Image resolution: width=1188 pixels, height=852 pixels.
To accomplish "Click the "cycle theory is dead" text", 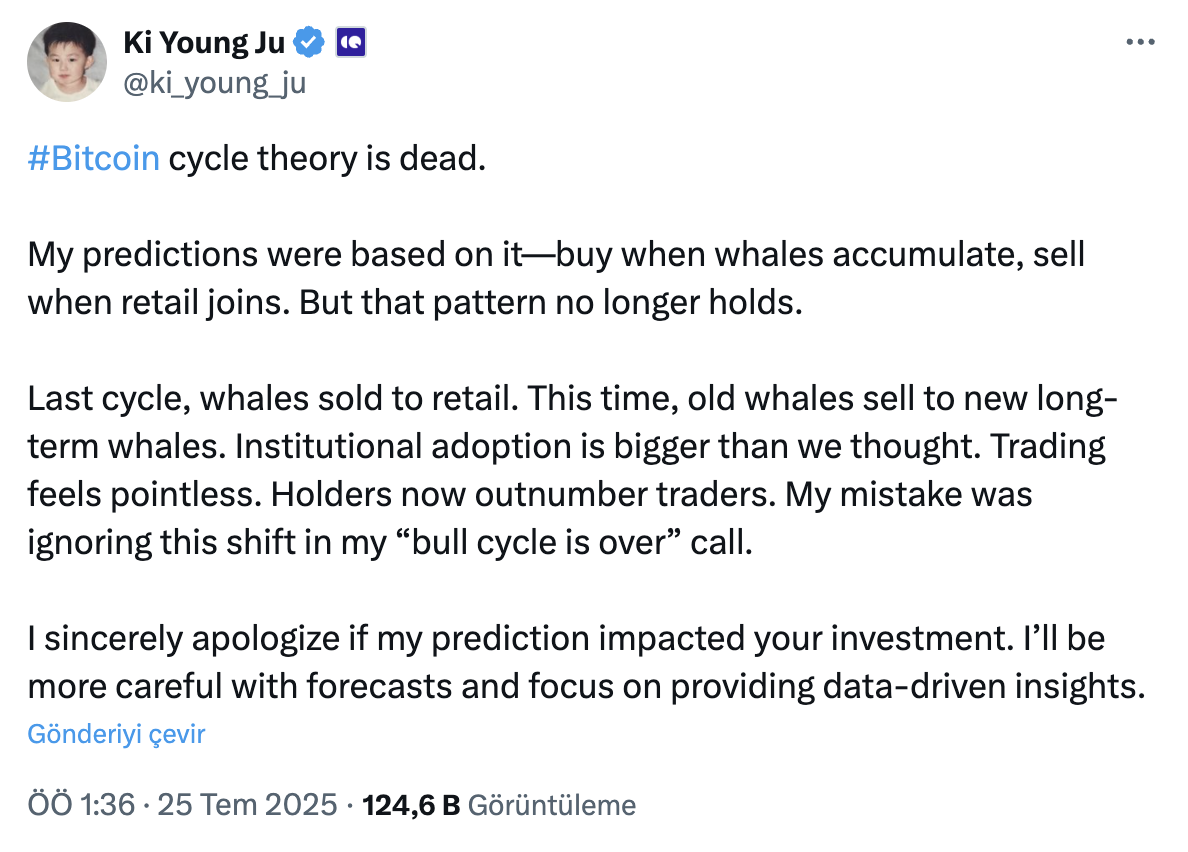I will (326, 159).
